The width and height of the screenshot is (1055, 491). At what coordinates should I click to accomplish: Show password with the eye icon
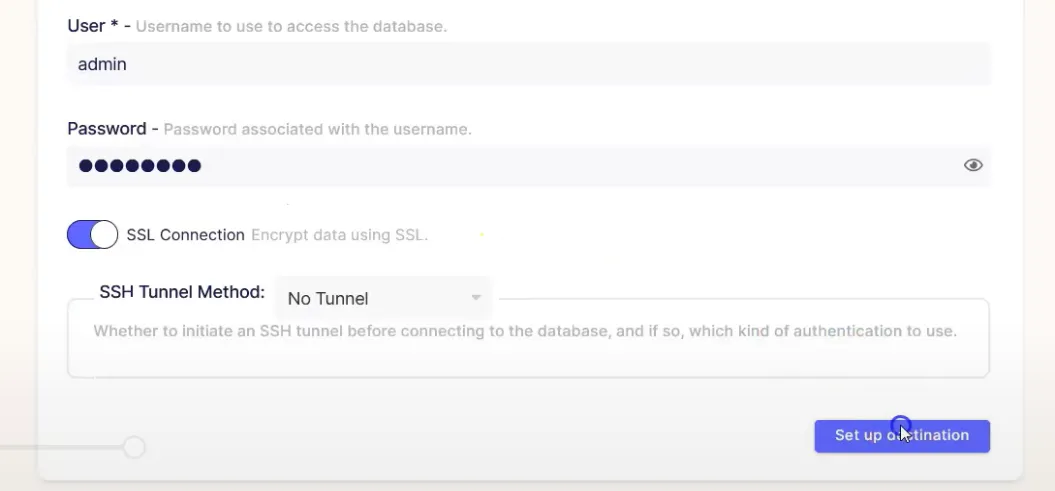point(973,165)
